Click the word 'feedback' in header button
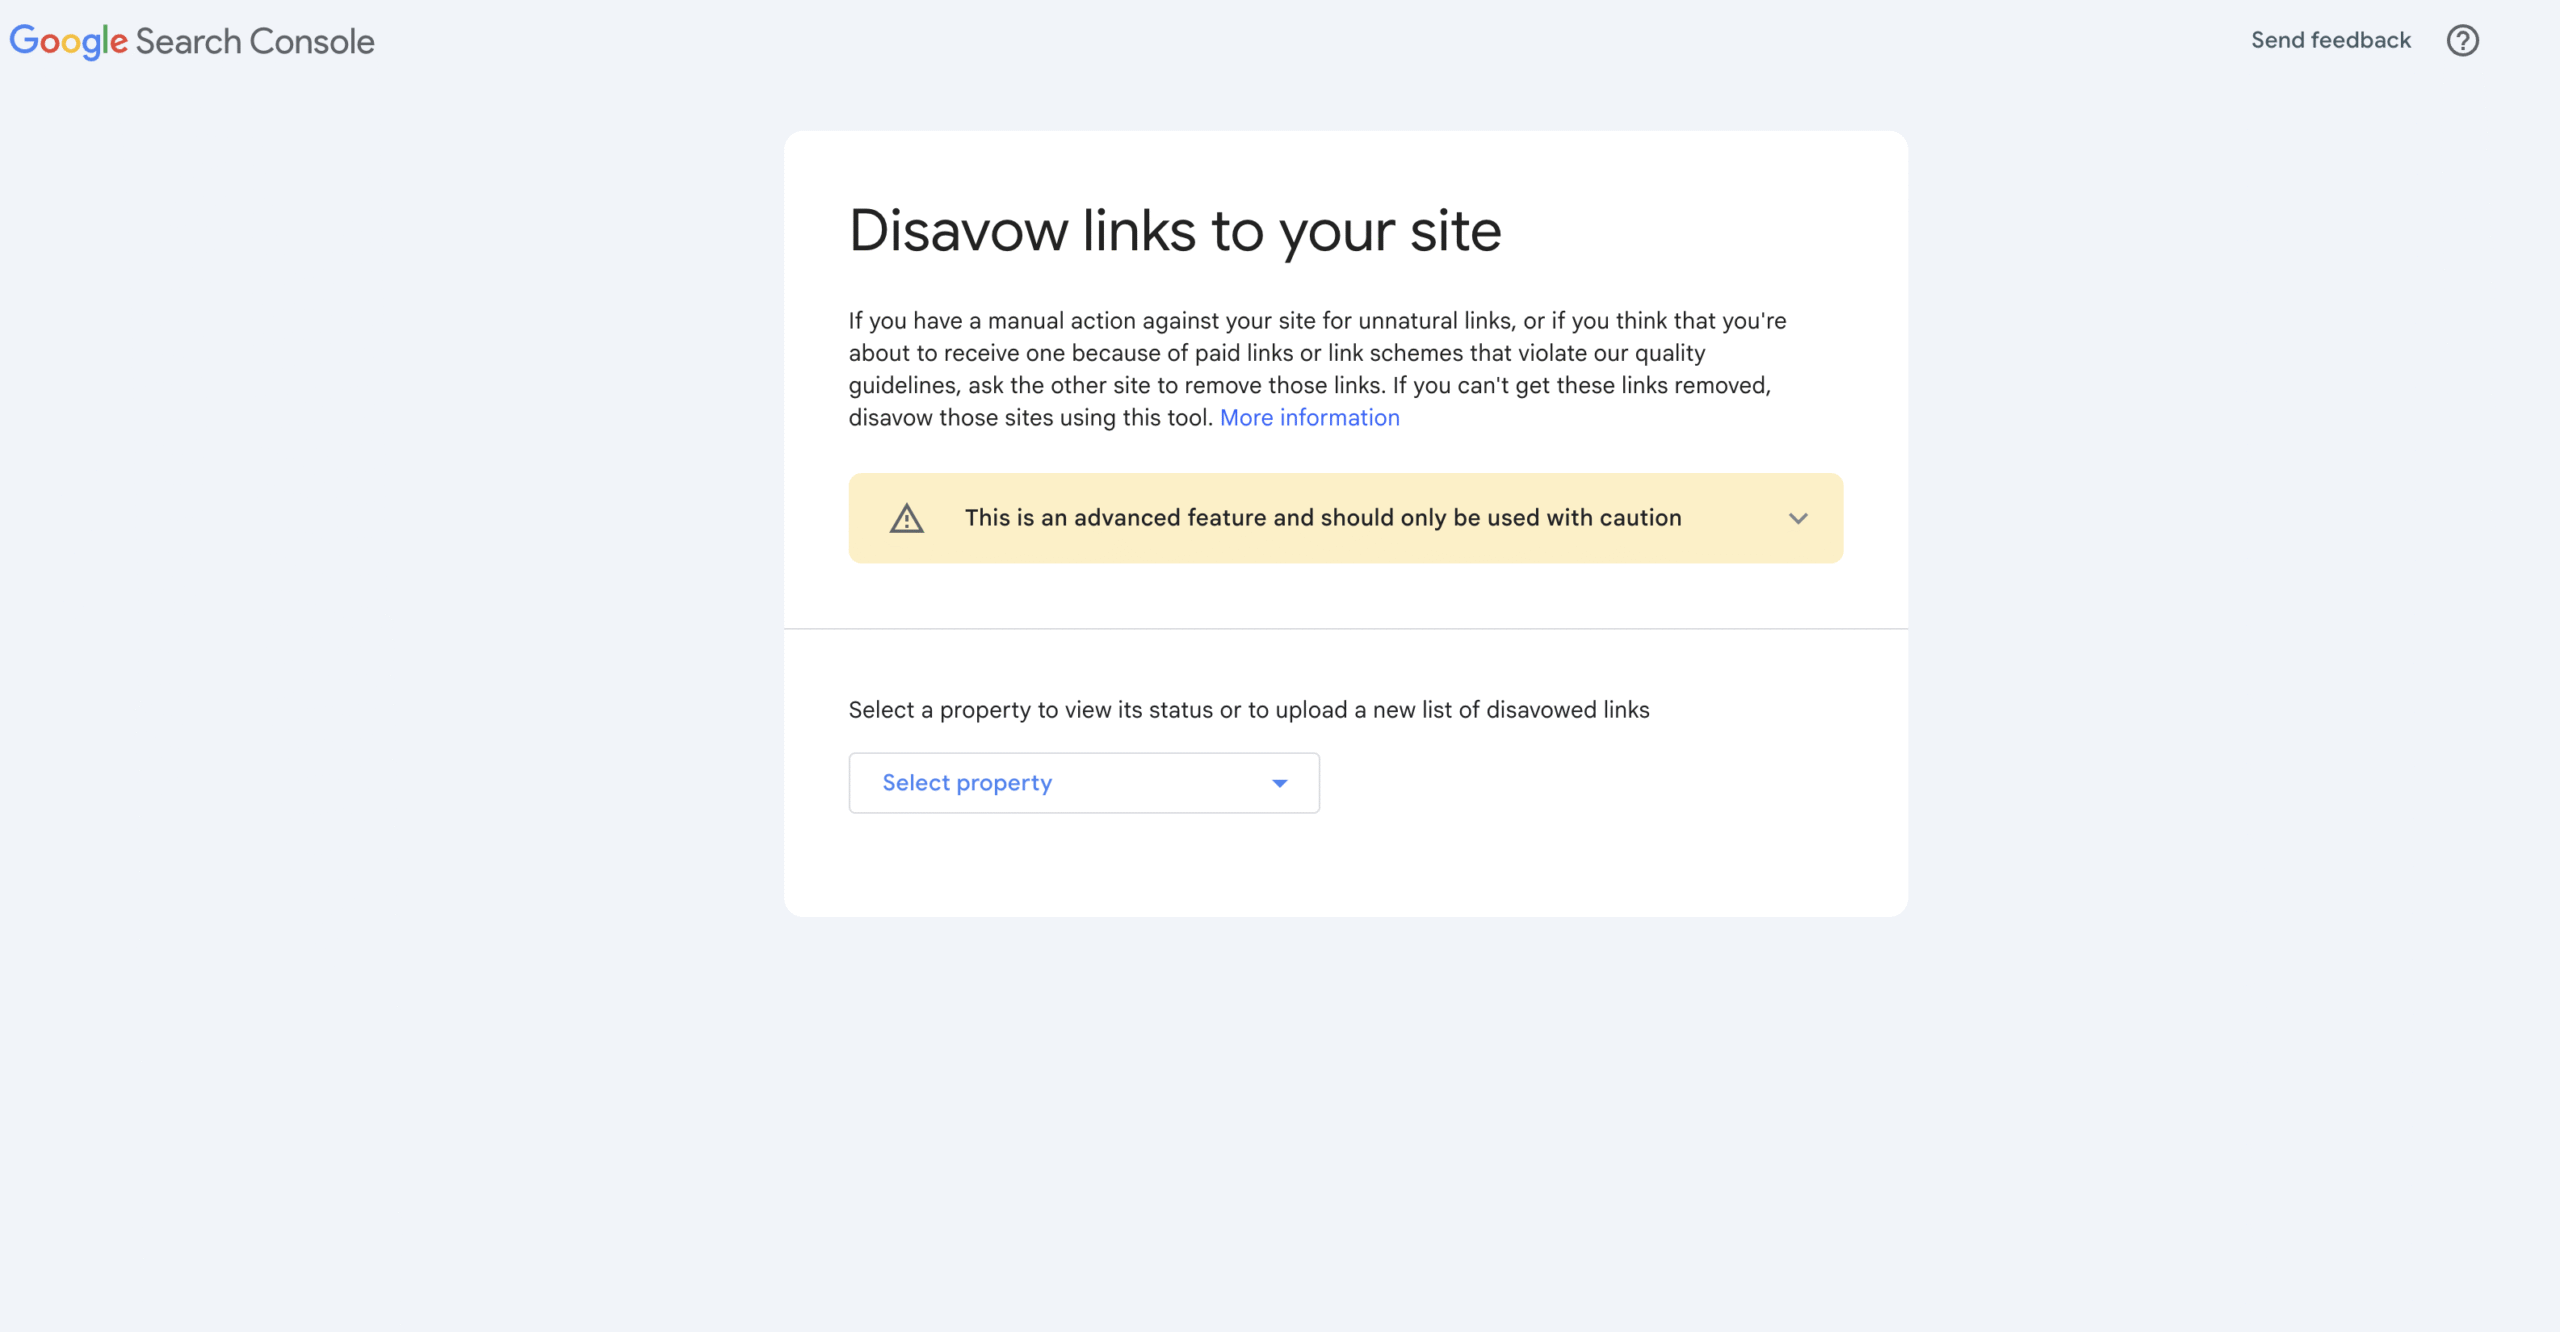The height and width of the screenshot is (1332, 2560). tap(2360, 40)
